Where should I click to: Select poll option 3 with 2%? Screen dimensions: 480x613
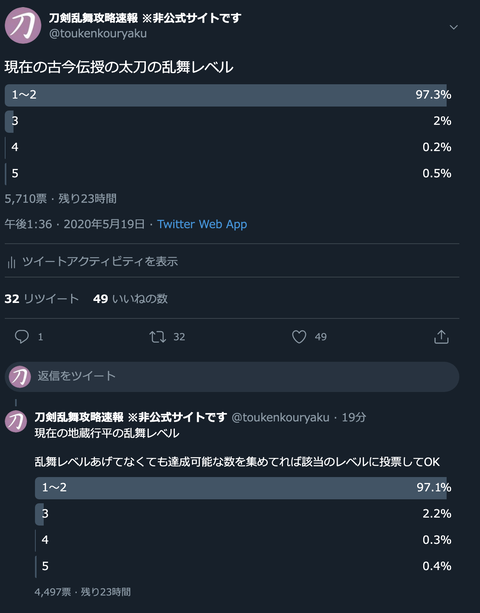228,121
